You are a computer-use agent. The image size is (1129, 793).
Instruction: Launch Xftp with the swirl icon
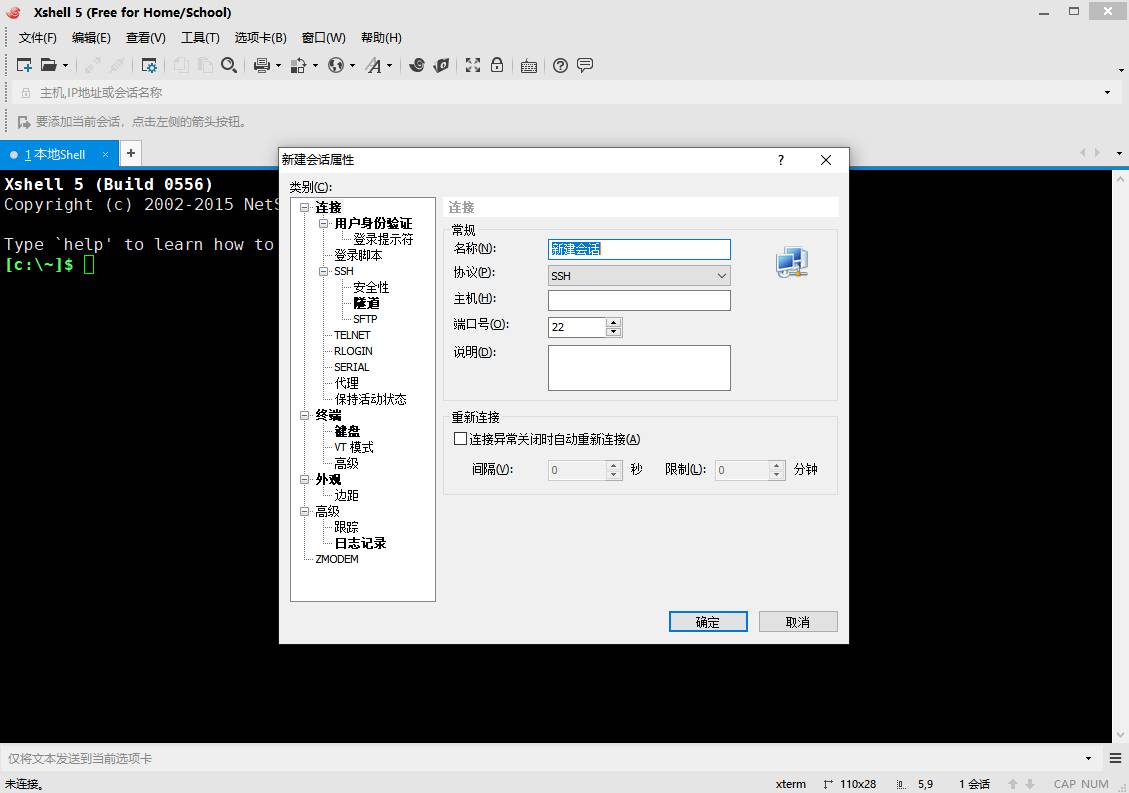click(x=416, y=66)
